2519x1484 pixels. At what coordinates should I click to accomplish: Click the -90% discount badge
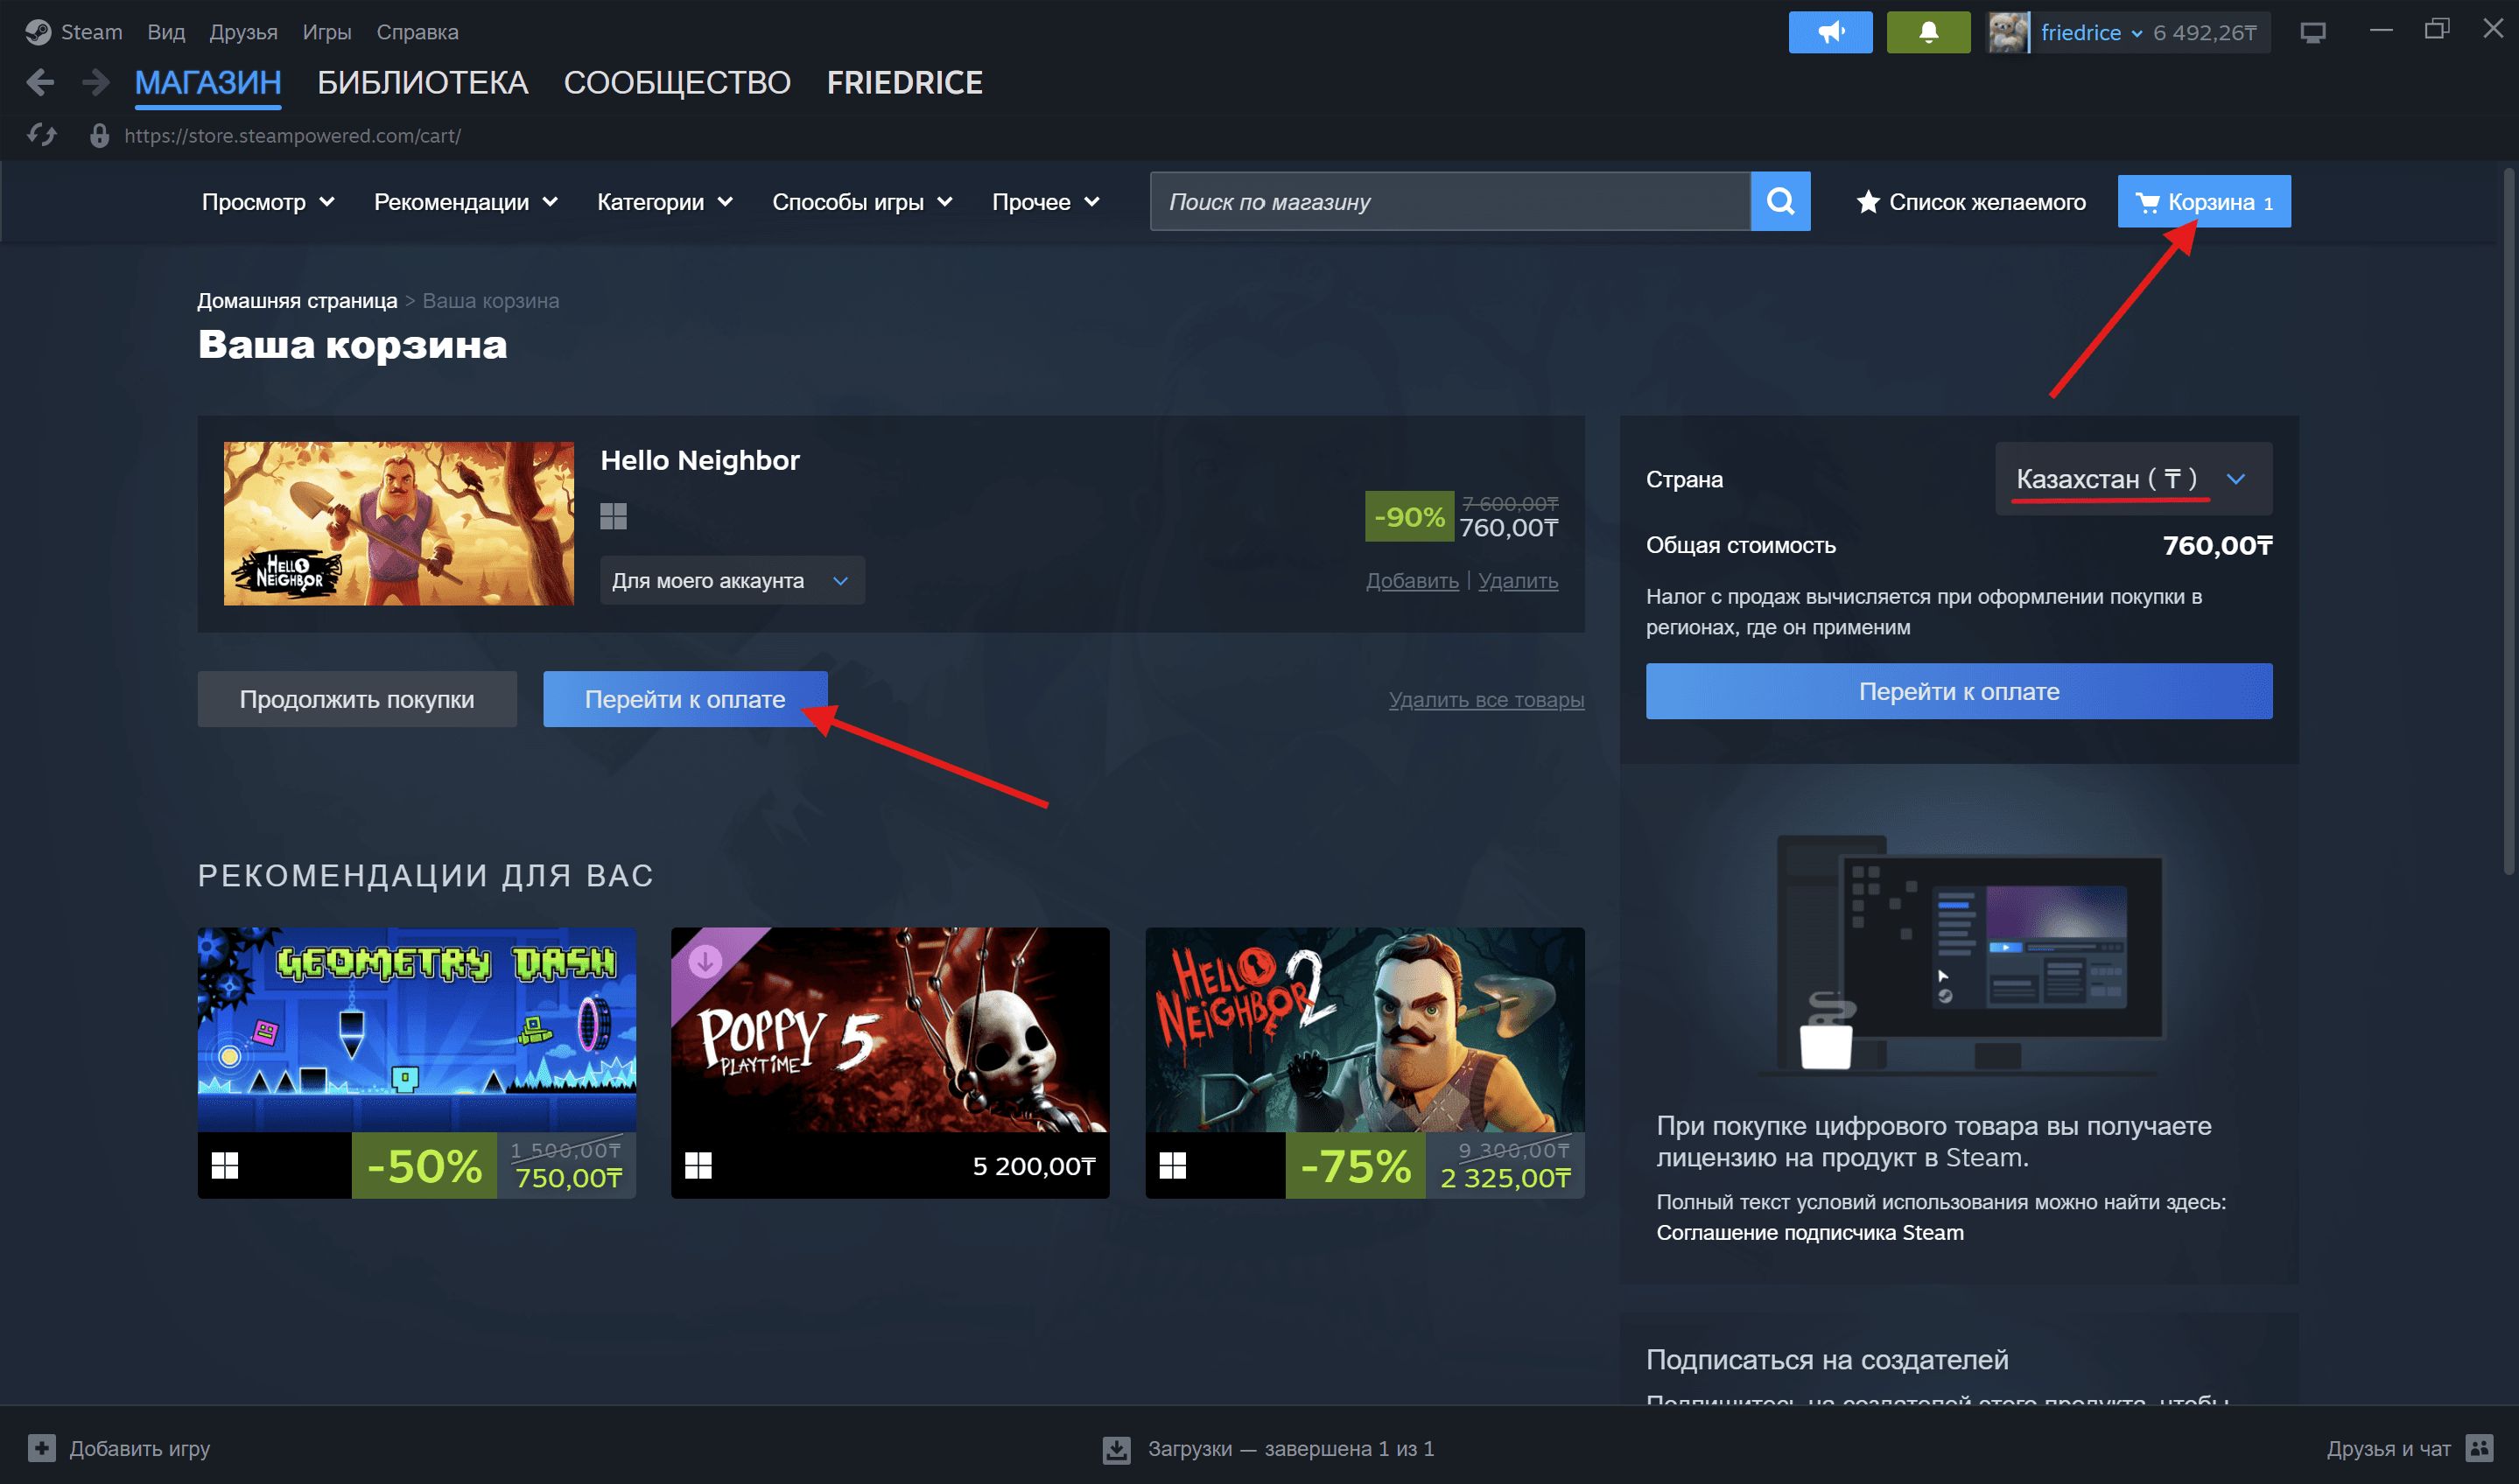pyautogui.click(x=1408, y=516)
